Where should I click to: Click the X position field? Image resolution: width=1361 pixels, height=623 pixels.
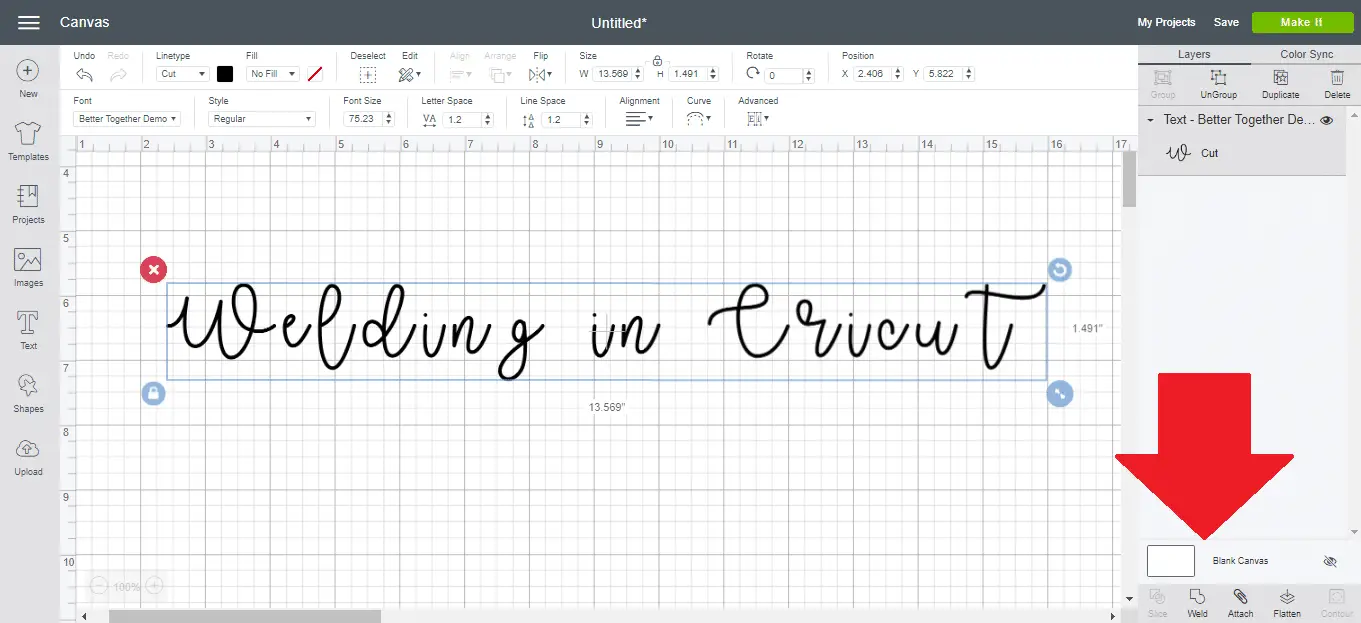(879, 74)
